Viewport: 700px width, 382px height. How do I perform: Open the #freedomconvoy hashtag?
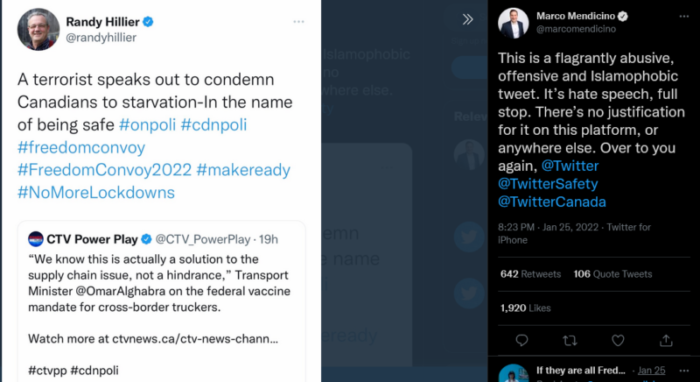point(81,147)
